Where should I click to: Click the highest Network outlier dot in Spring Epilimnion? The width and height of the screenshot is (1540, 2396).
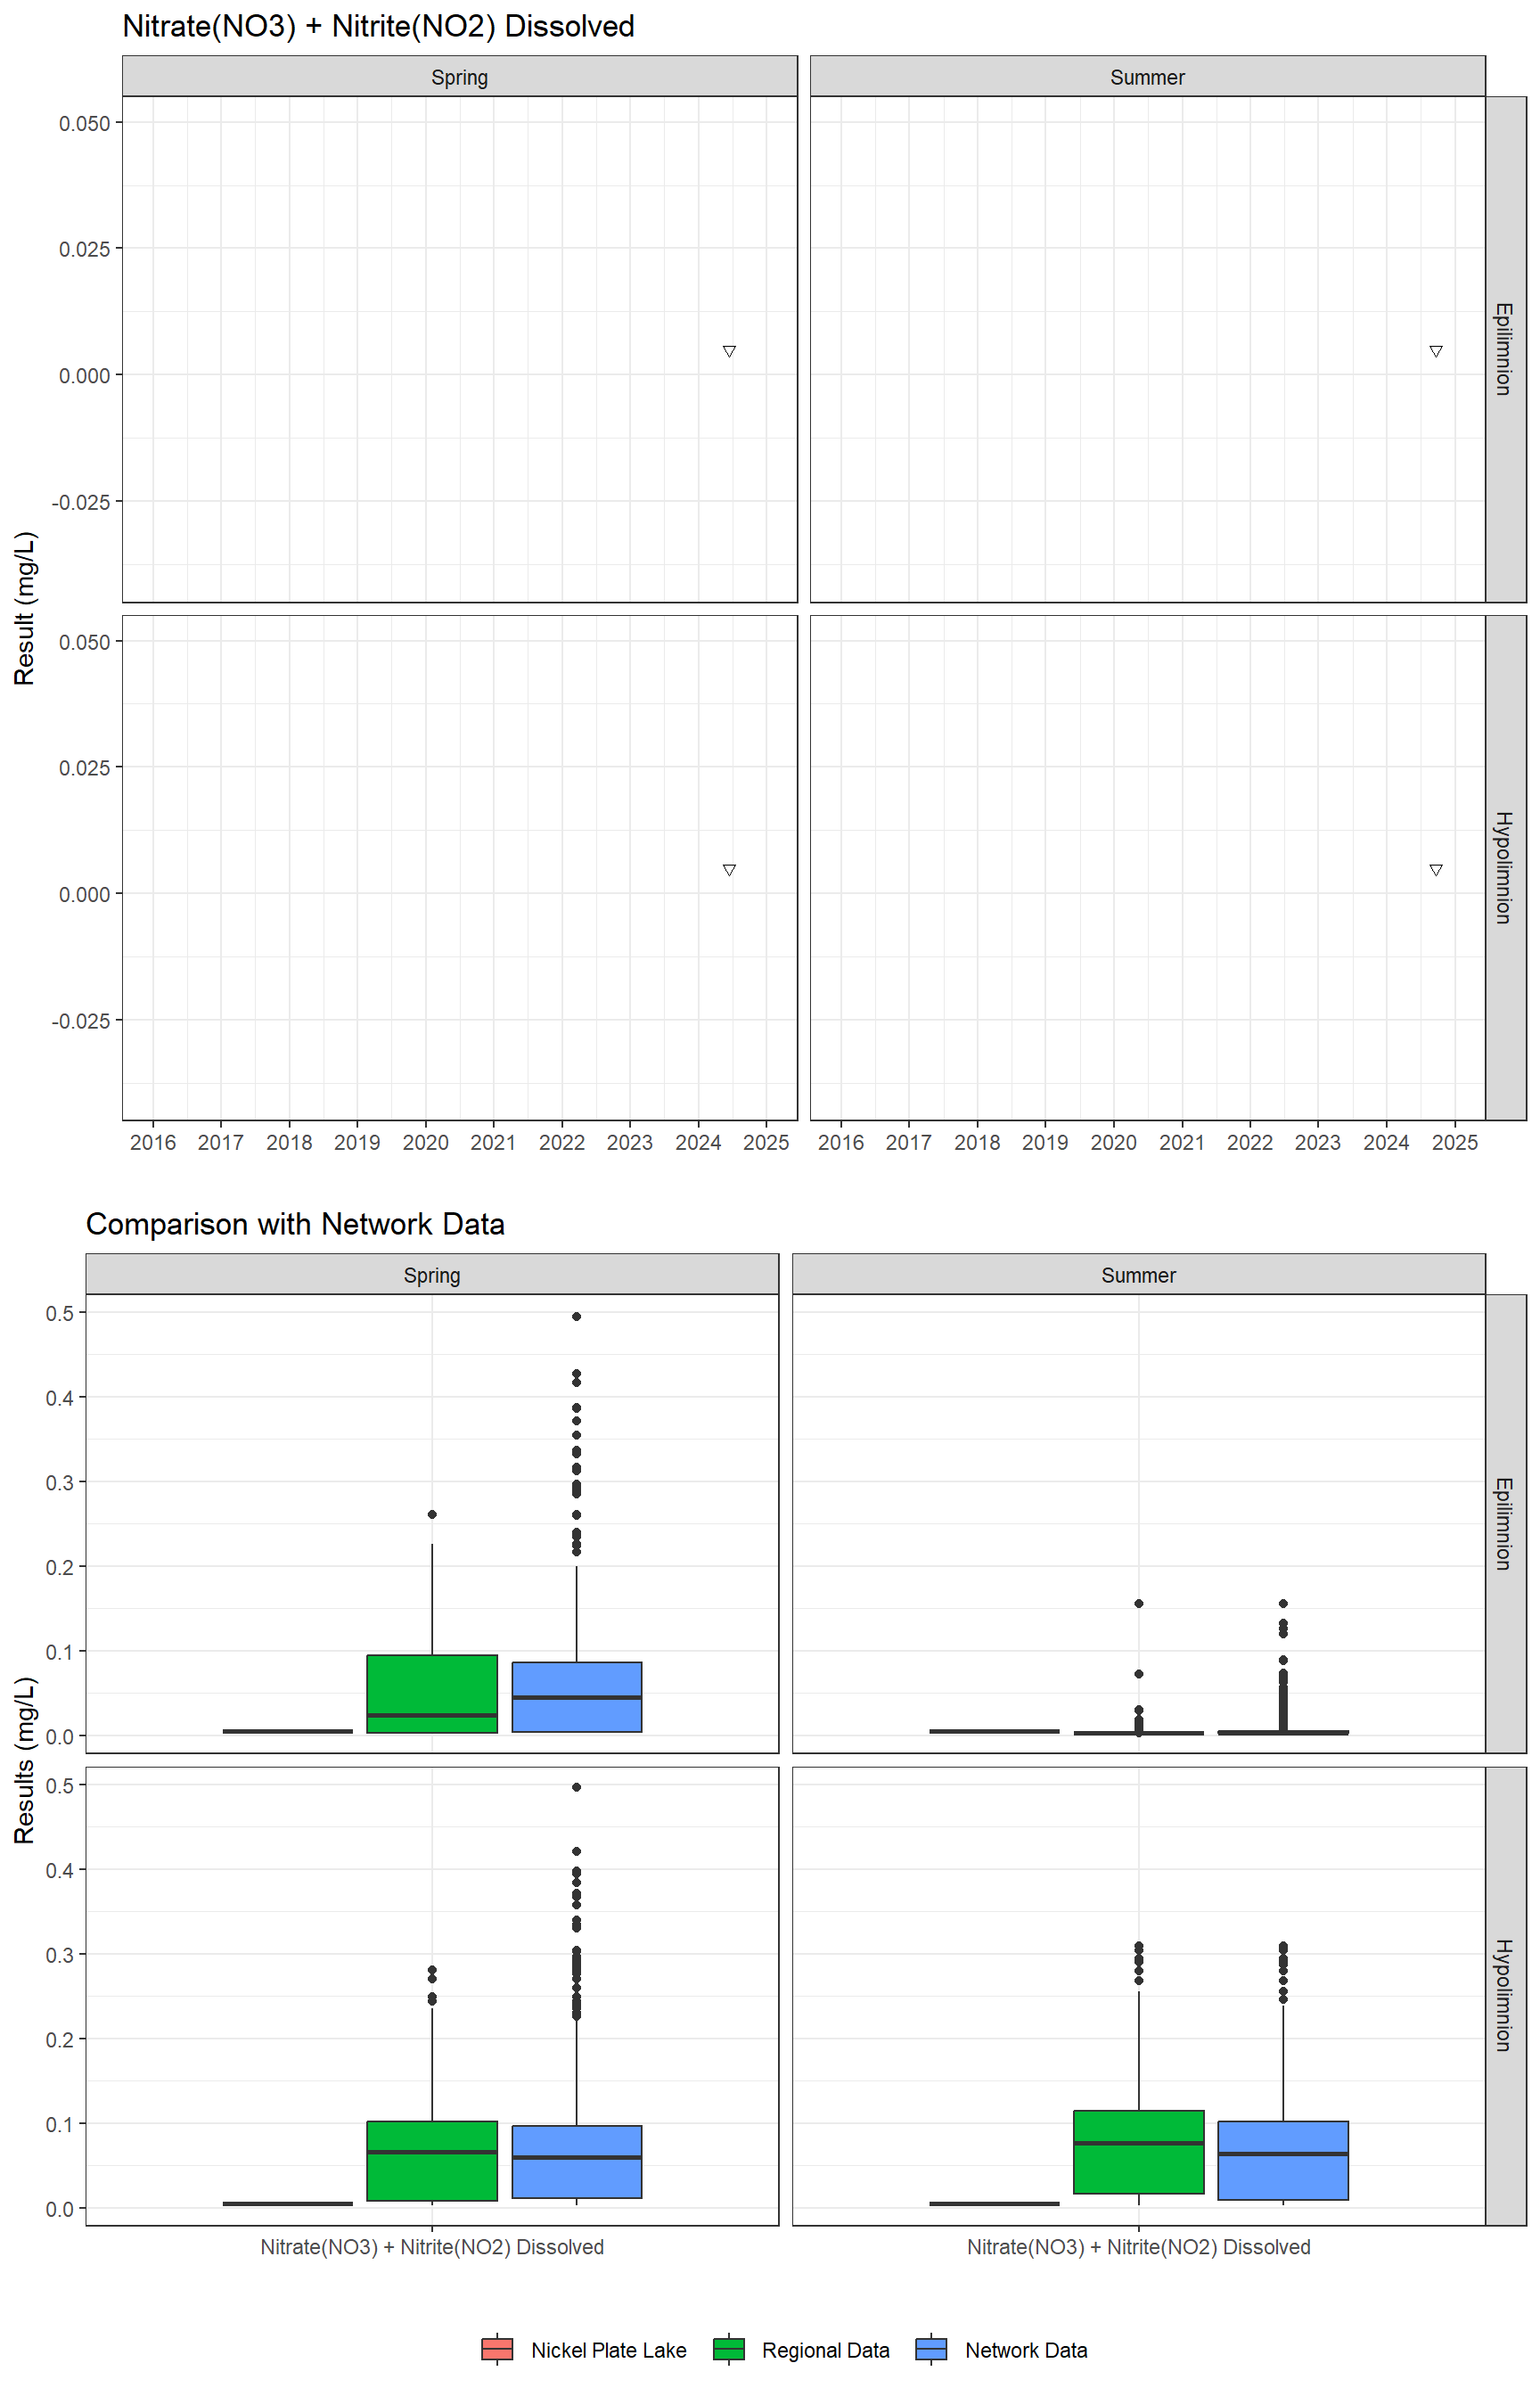(x=577, y=1316)
